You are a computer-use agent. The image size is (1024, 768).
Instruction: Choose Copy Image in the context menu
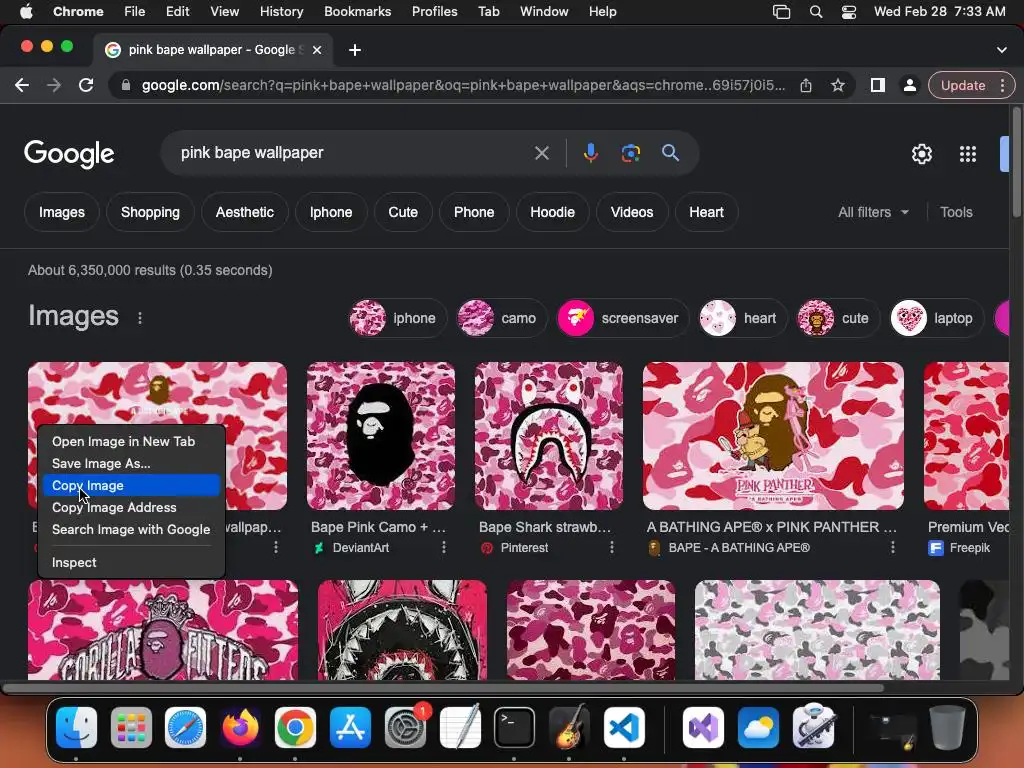pyautogui.click(x=131, y=485)
